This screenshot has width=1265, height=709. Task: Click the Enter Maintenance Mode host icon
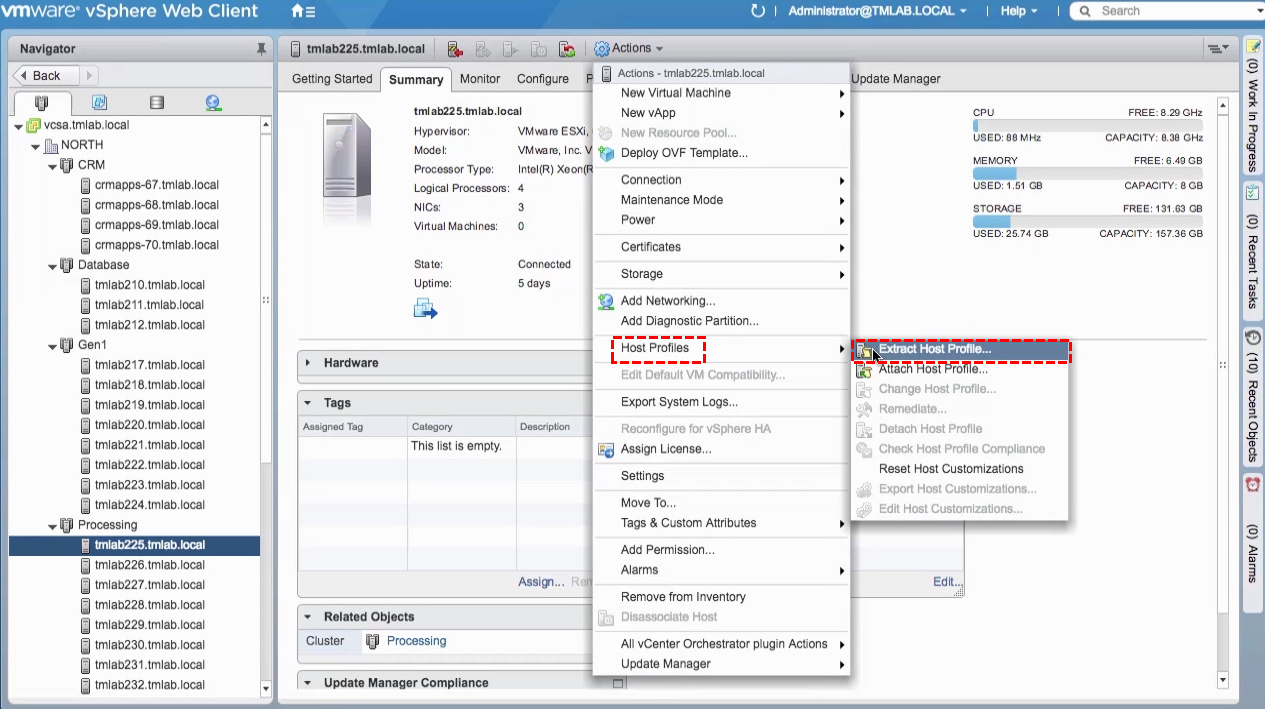[x=455, y=48]
